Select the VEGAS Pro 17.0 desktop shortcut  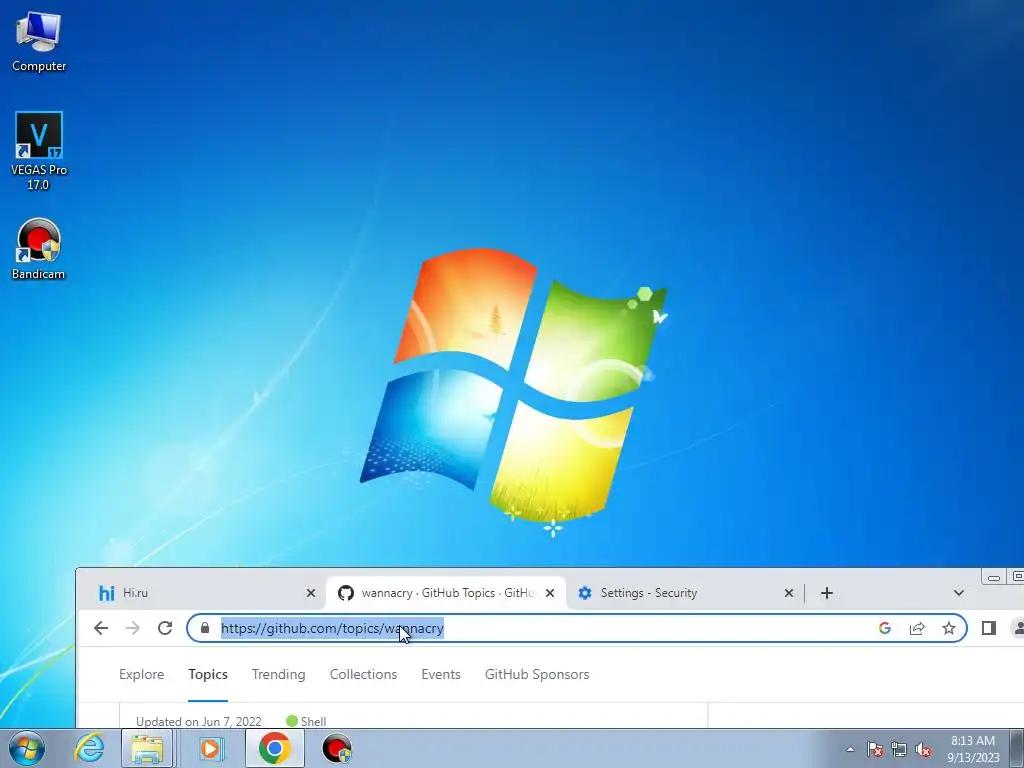(39, 150)
